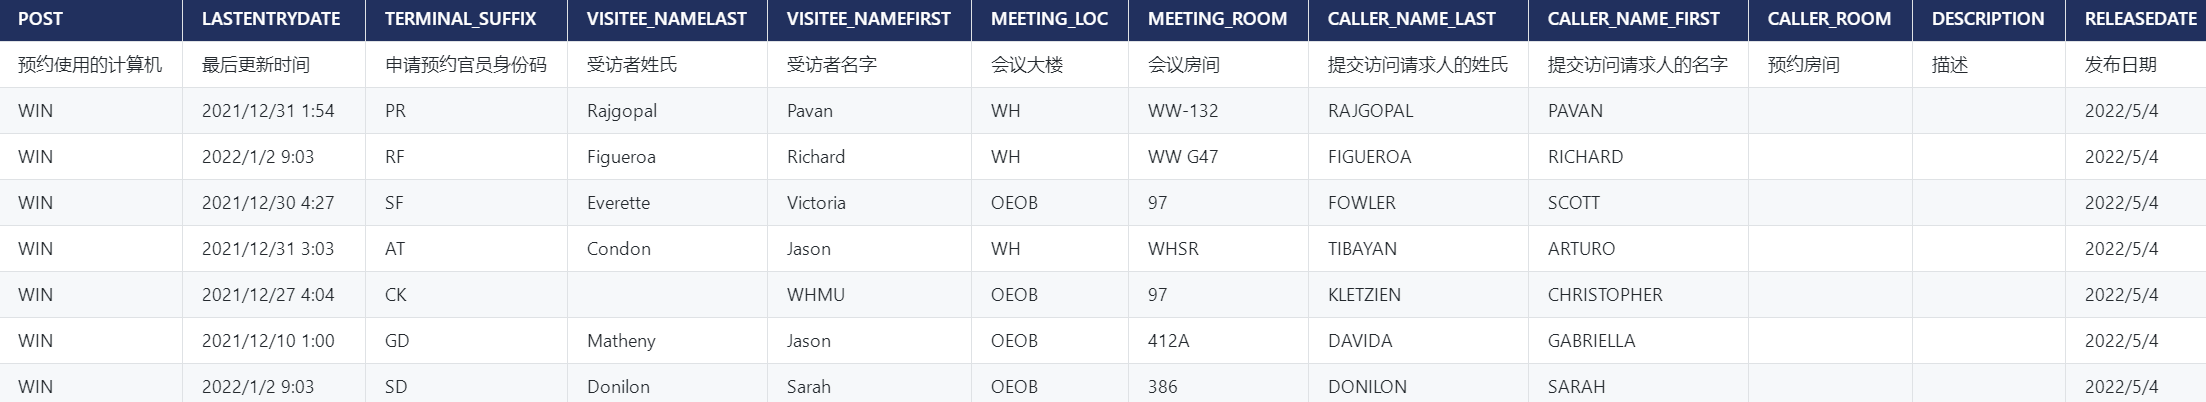The width and height of the screenshot is (2206, 402).
Task: Select the cell containing Rajgopal
Action: (622, 111)
